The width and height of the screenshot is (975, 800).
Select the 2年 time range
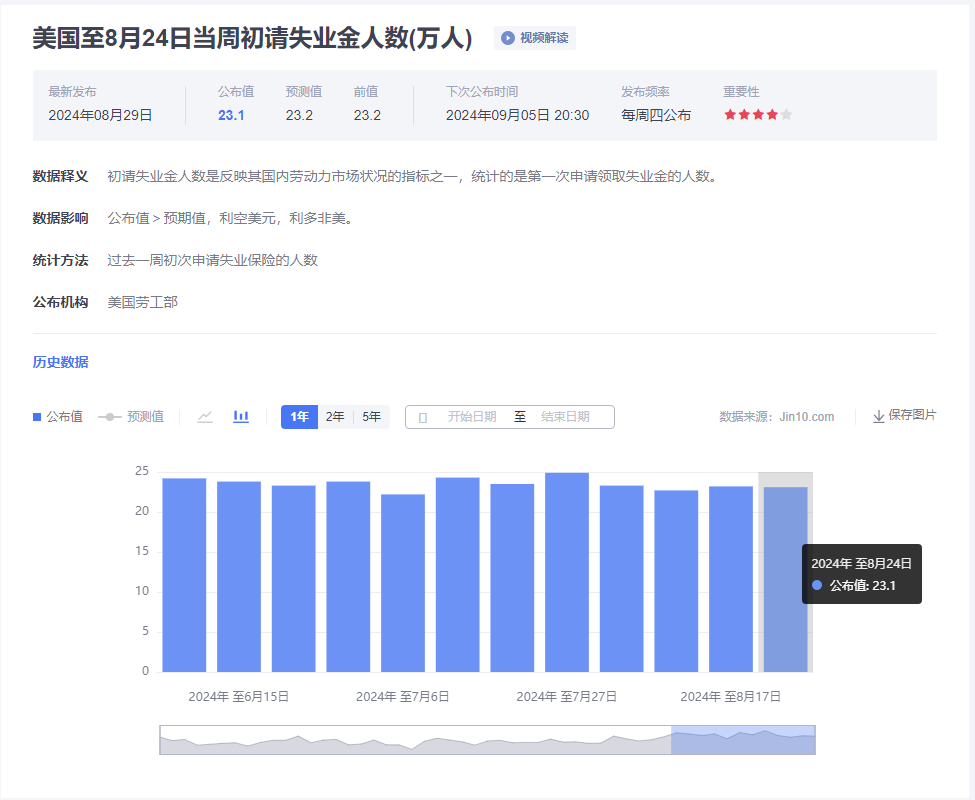[x=335, y=417]
